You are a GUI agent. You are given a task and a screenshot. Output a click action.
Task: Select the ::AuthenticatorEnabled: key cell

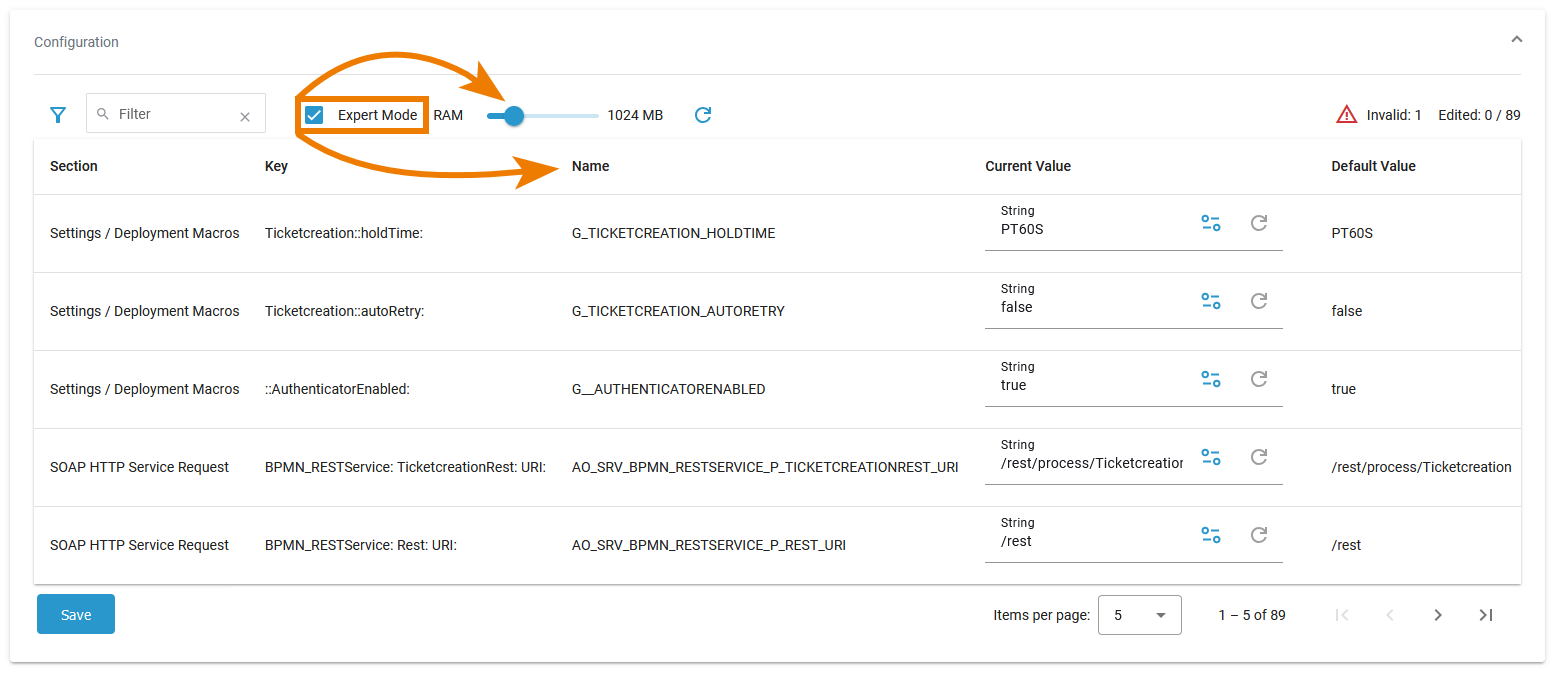[338, 389]
